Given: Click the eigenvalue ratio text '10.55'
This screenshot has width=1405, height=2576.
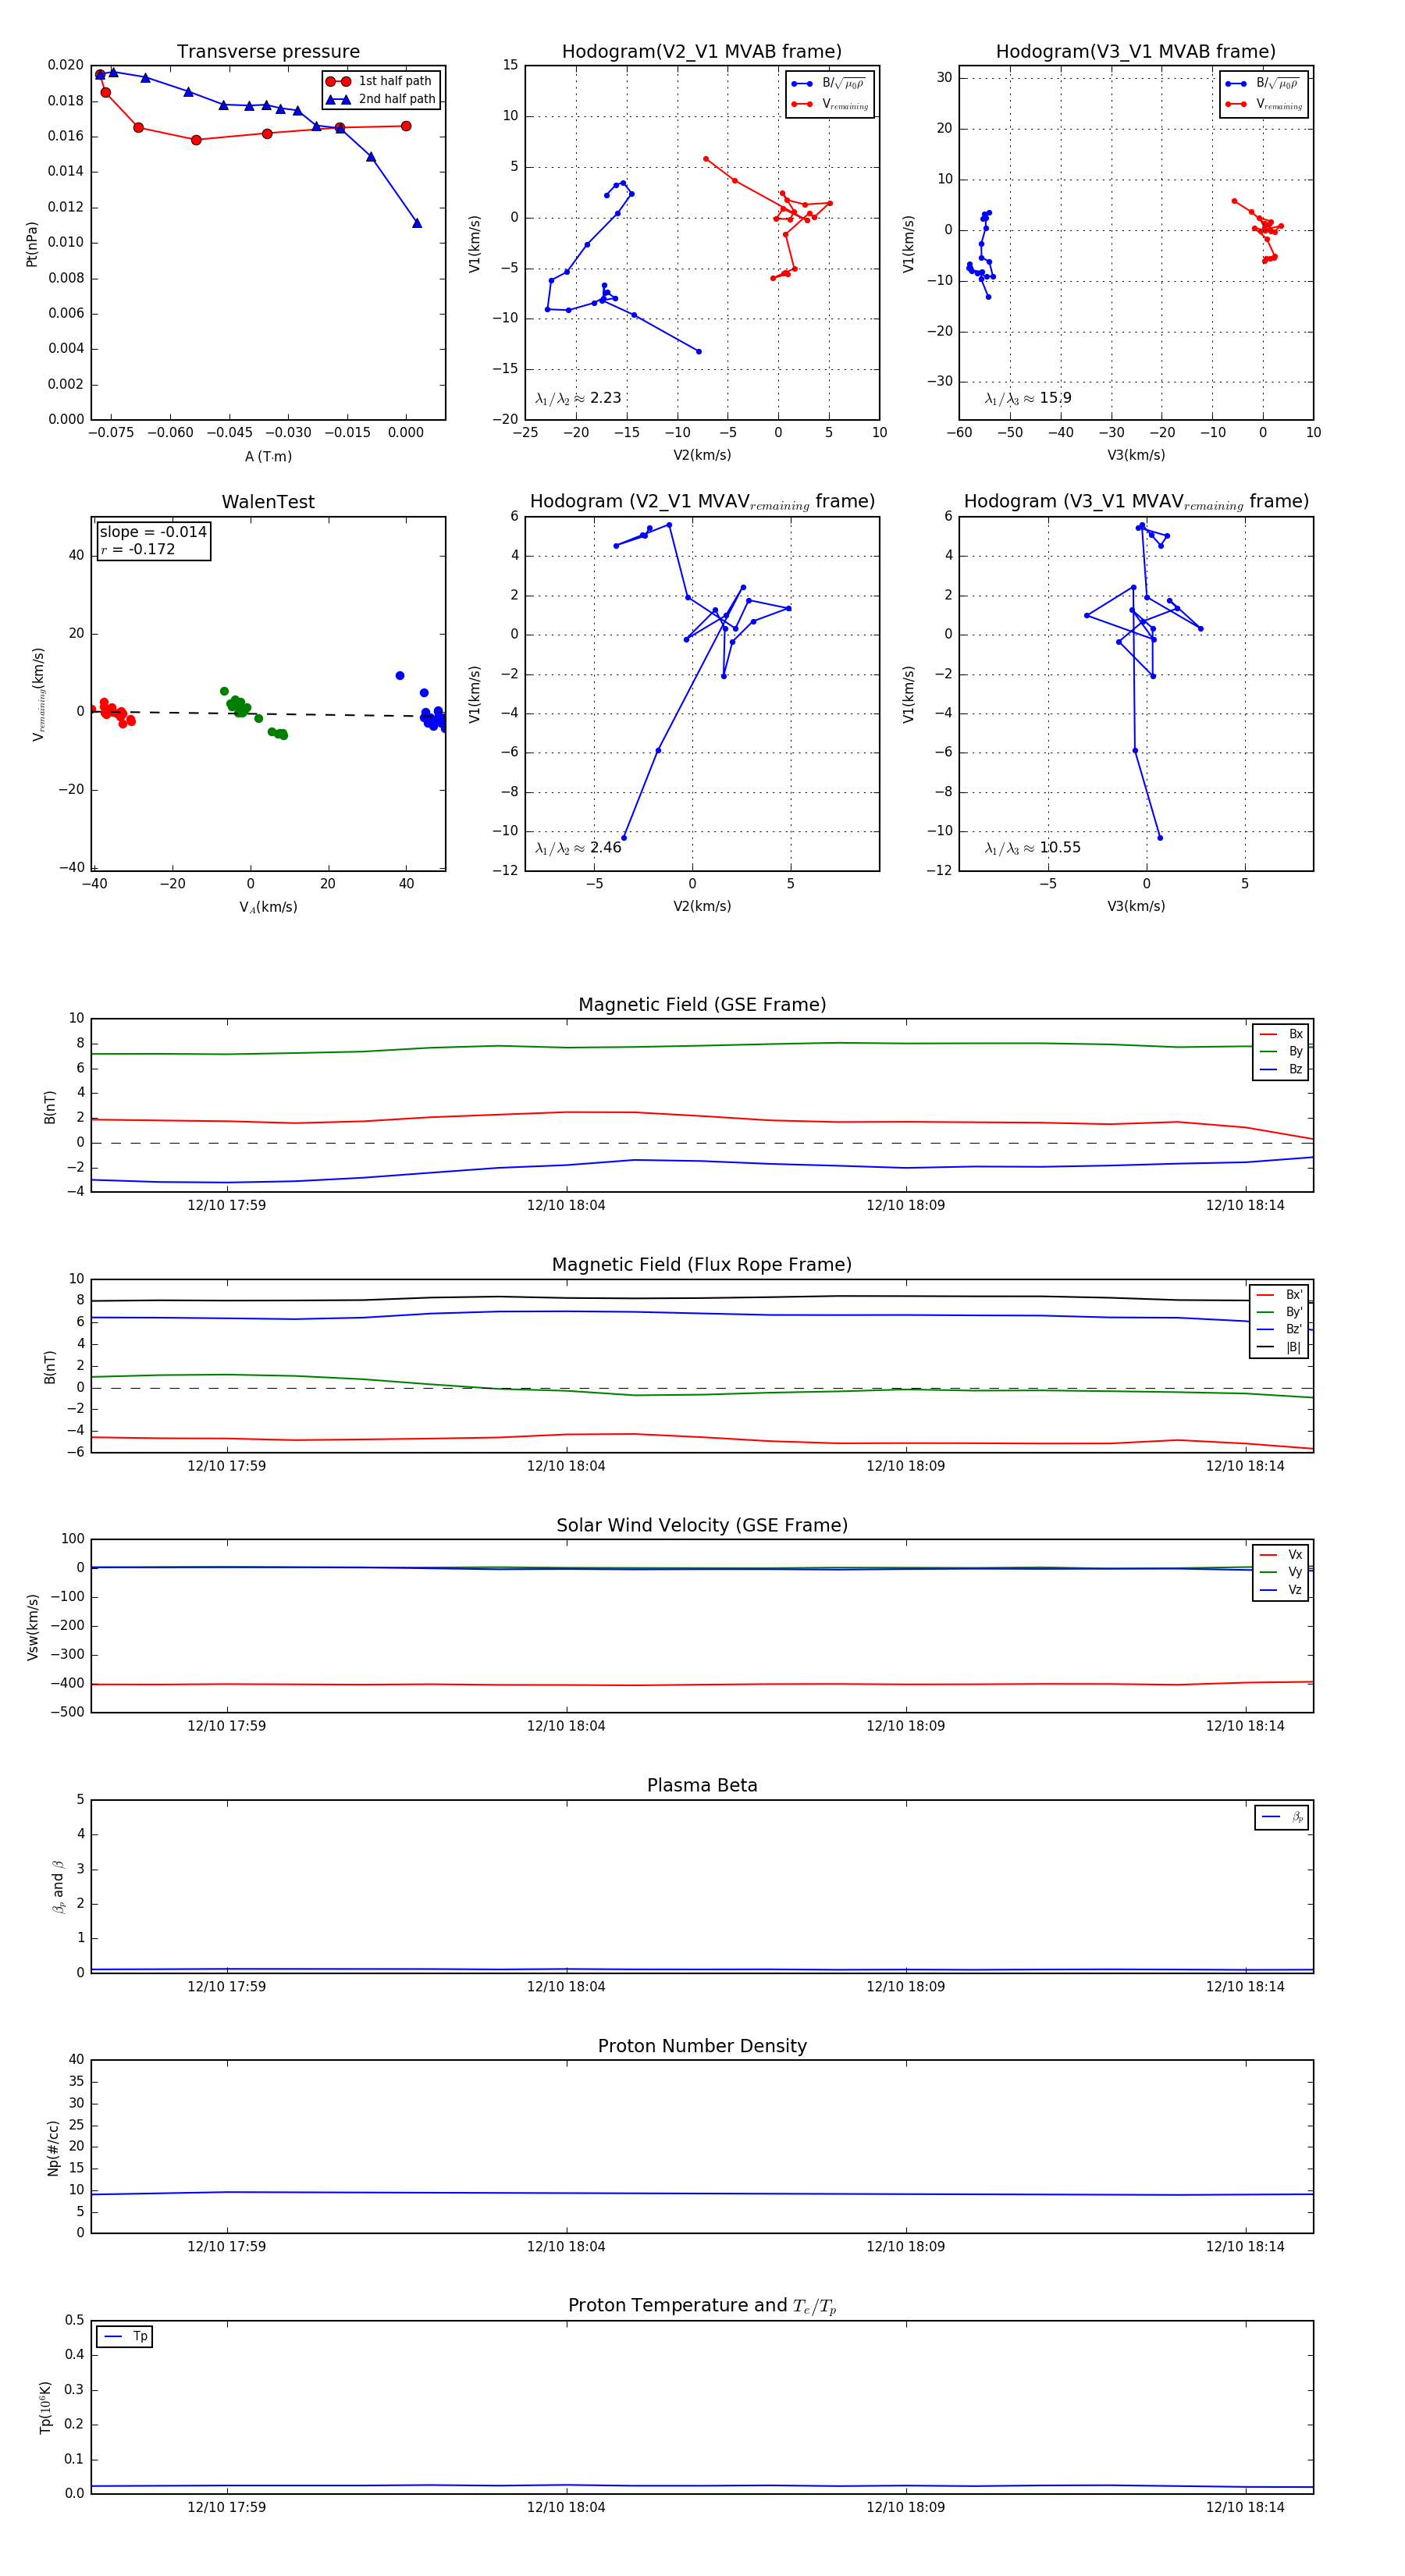Looking at the screenshot, I should [1060, 848].
